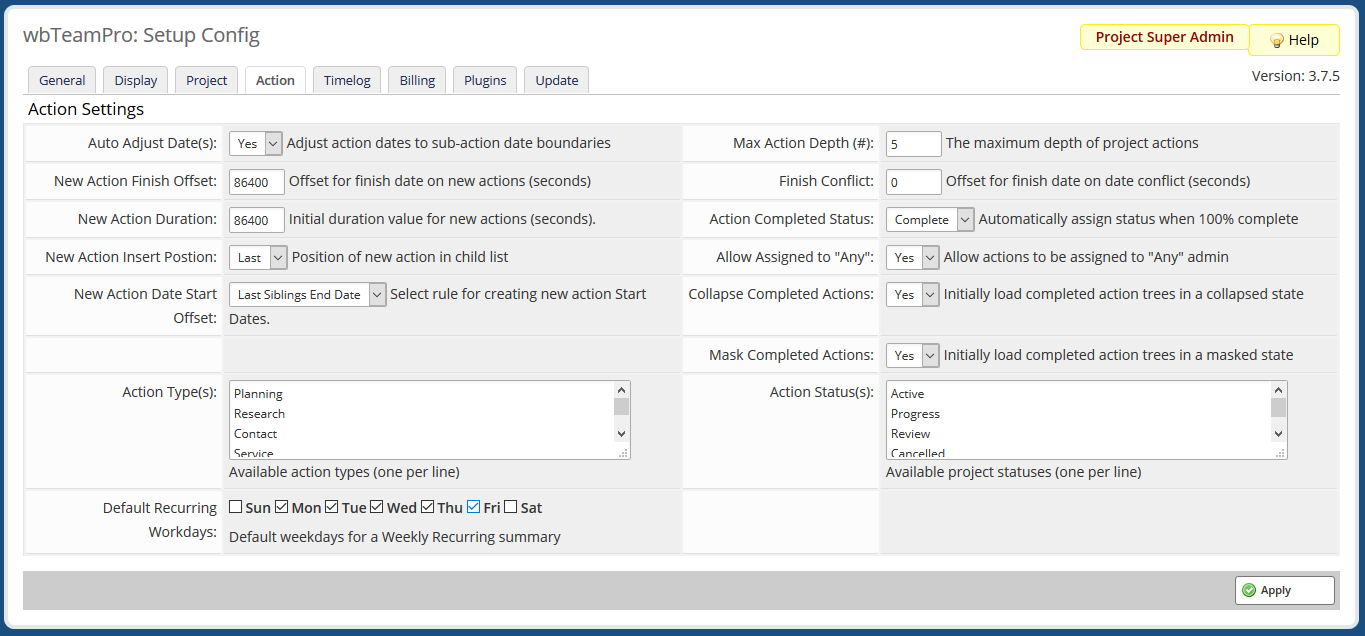
Task: Click the Active line in action statuses
Action: pos(907,394)
